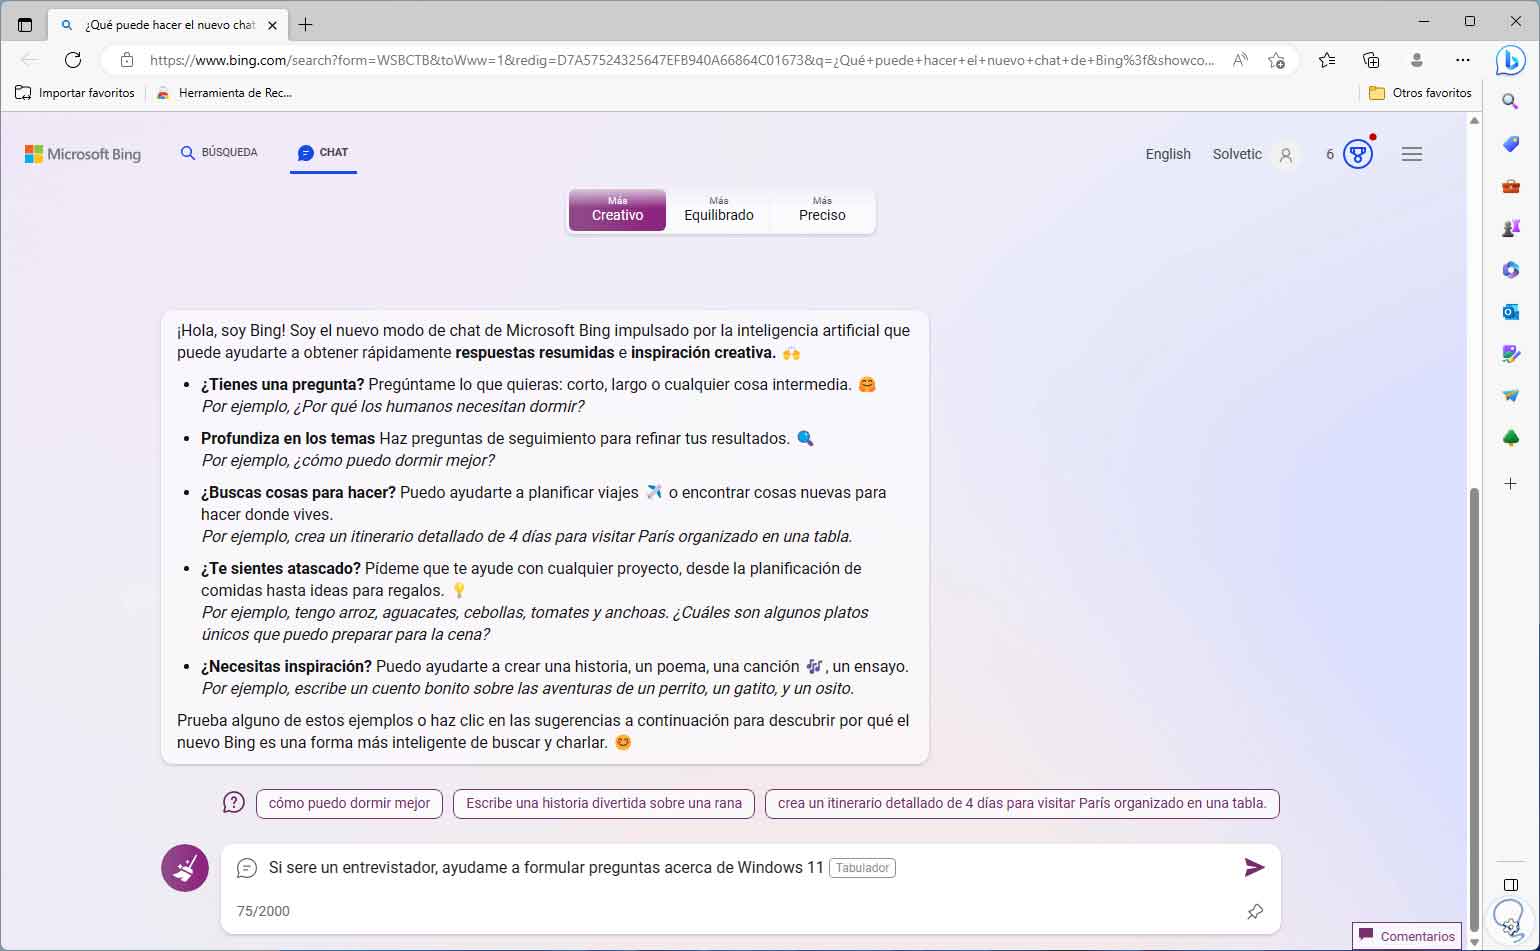This screenshot has width=1540, height=951.
Task: Open the tab actions menu icon
Action: [x=25, y=25]
